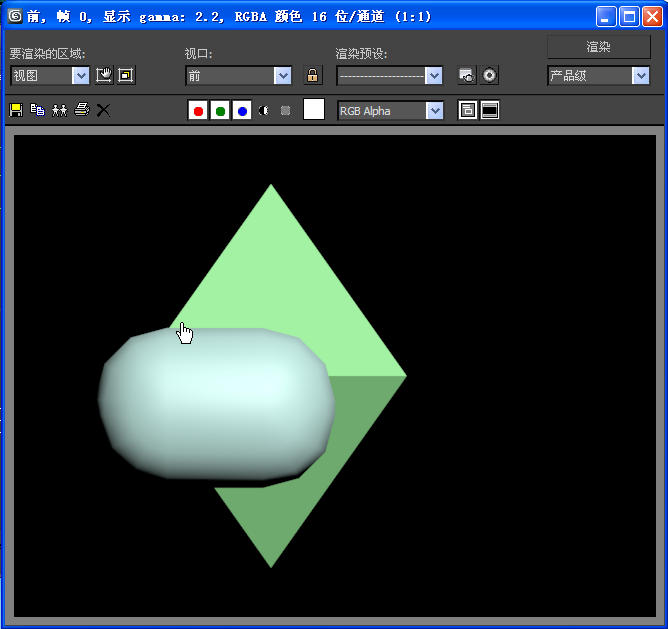Click the Save Image disk icon
668x629 pixels.
coord(16,110)
